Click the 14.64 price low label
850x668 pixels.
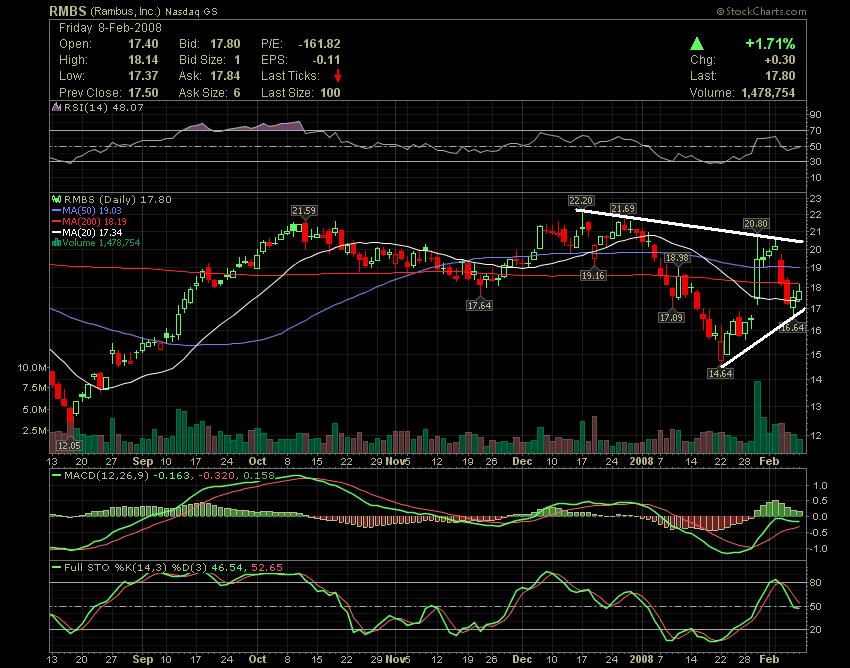(720, 373)
